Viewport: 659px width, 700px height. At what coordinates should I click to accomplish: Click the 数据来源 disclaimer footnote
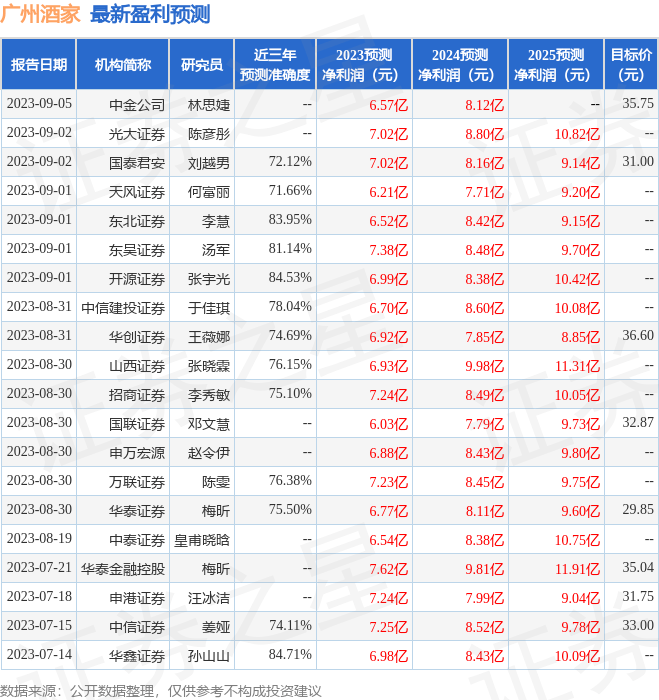click(161, 691)
